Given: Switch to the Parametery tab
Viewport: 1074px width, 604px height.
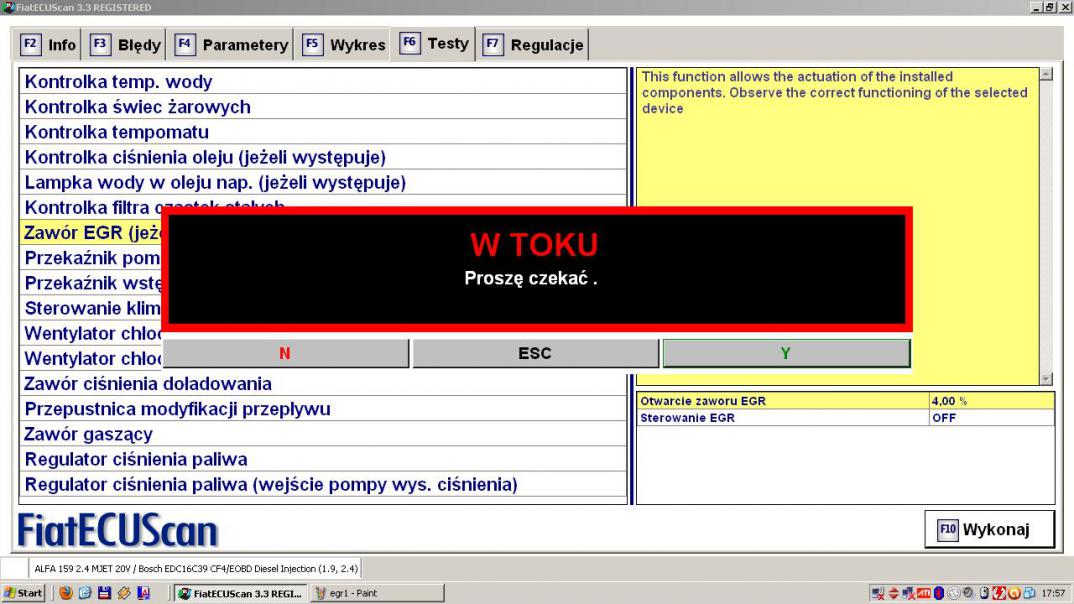Looking at the screenshot, I should (232, 45).
